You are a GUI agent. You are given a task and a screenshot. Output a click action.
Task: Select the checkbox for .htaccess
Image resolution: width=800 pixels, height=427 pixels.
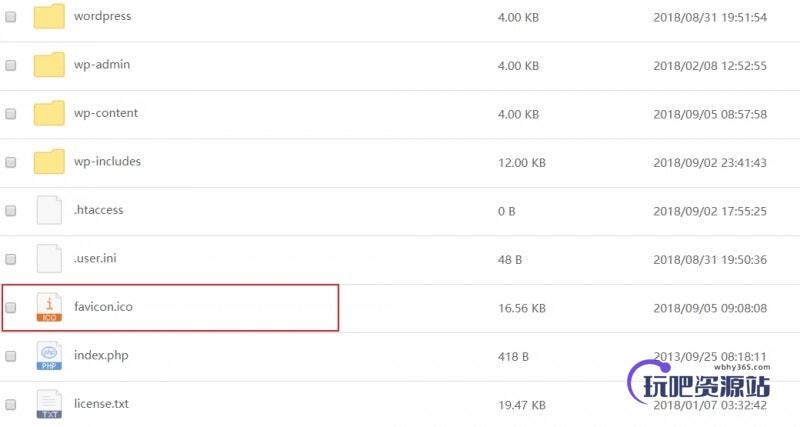pos(10,211)
